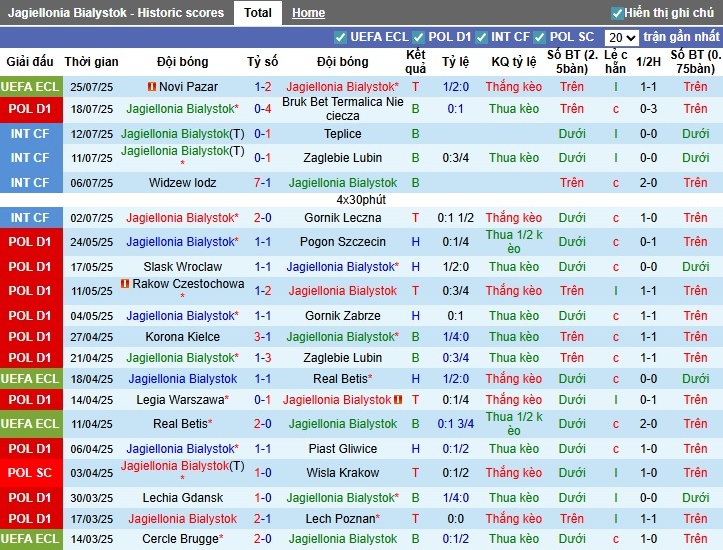
Task: Open Teplice team link
Action: [343, 134]
